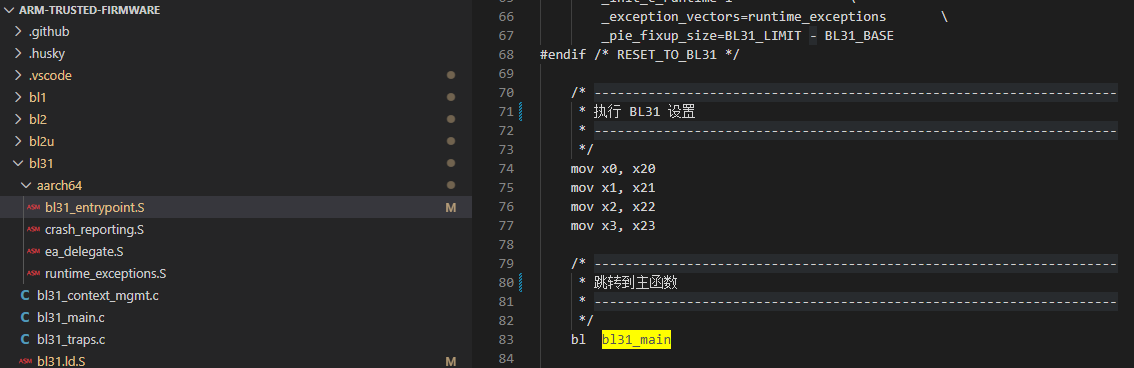The height and width of the screenshot is (368, 1134).
Task: Click 'mov x3, x23' code line
Action: pyautogui.click(x=613, y=226)
